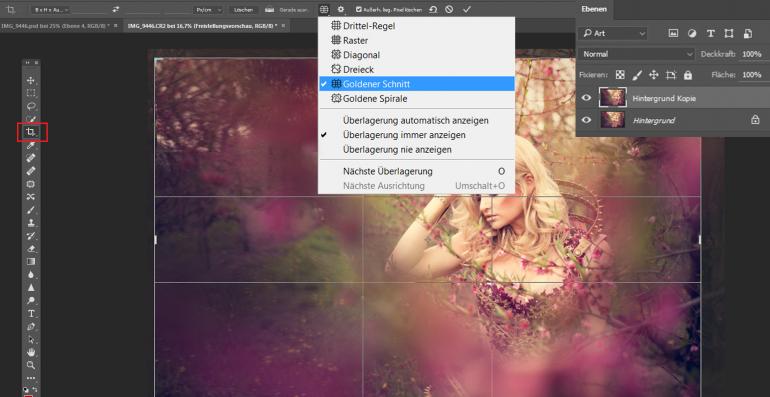Toggle delete cropped pixels checkbox
Viewport: 770px width, 397px height.
(x=359, y=9)
